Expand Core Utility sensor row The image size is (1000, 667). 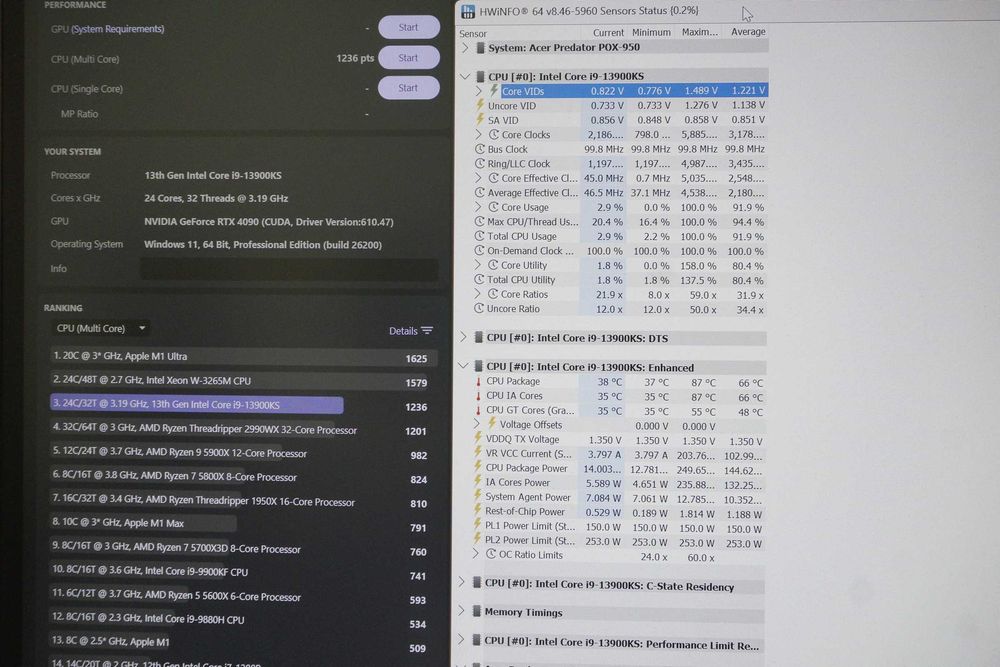[478, 265]
